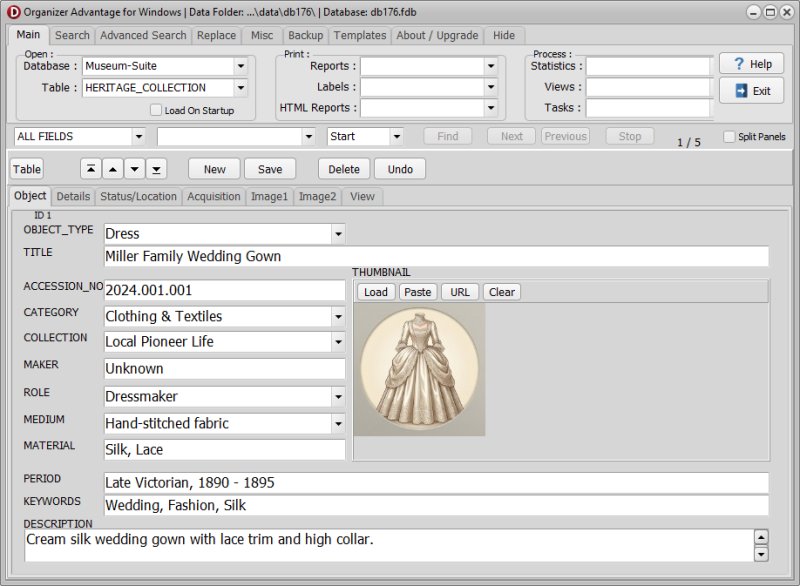Expand the ROLE dropdown
The image size is (800, 586).
click(338, 396)
